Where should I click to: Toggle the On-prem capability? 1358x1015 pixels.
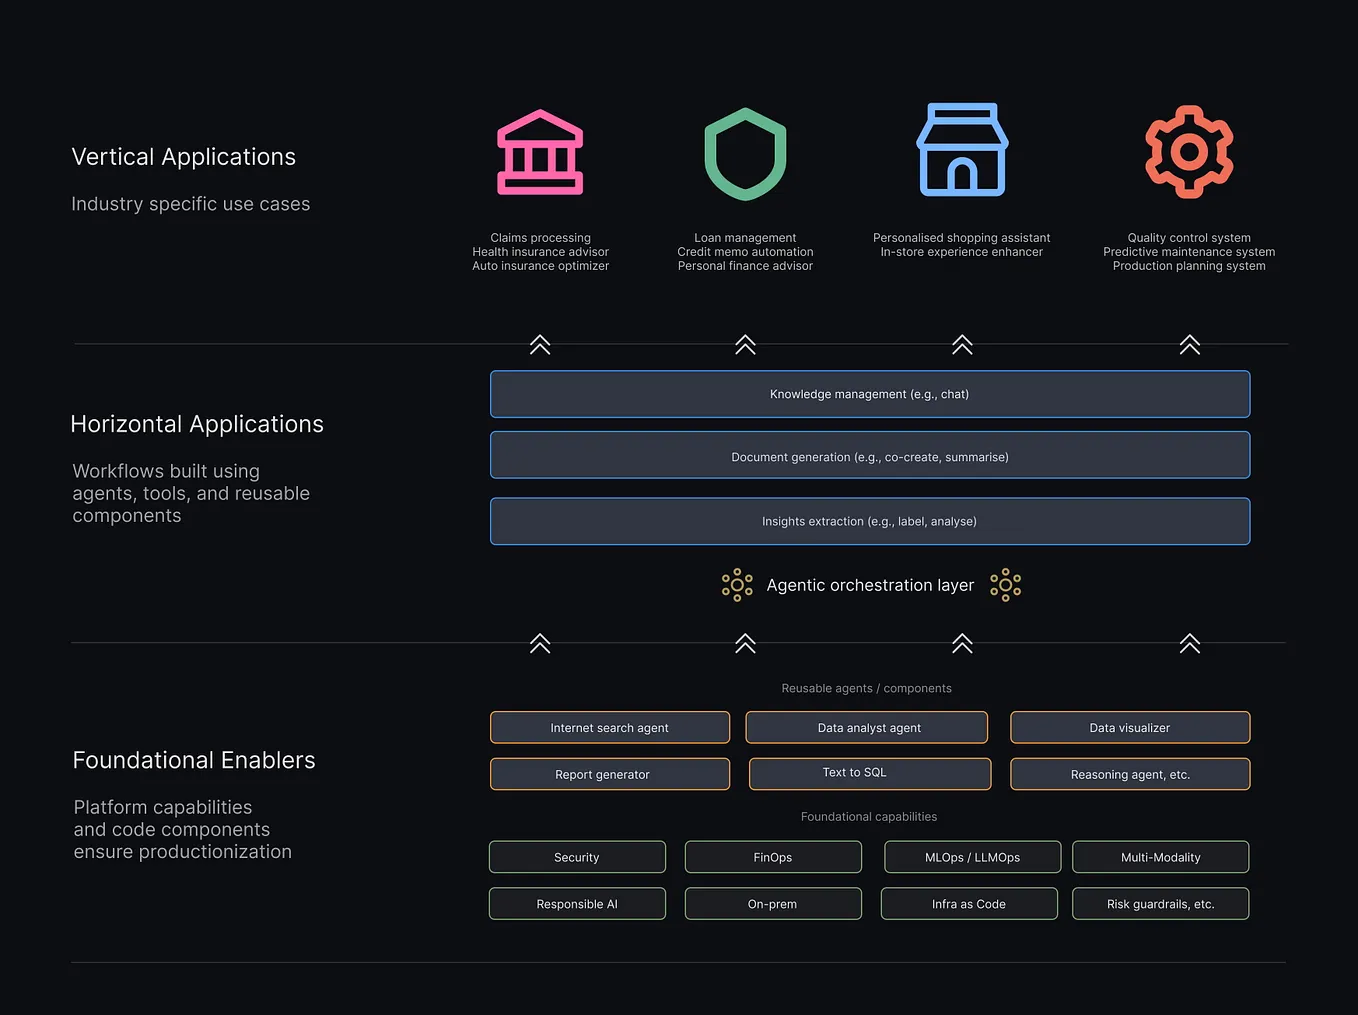point(772,903)
